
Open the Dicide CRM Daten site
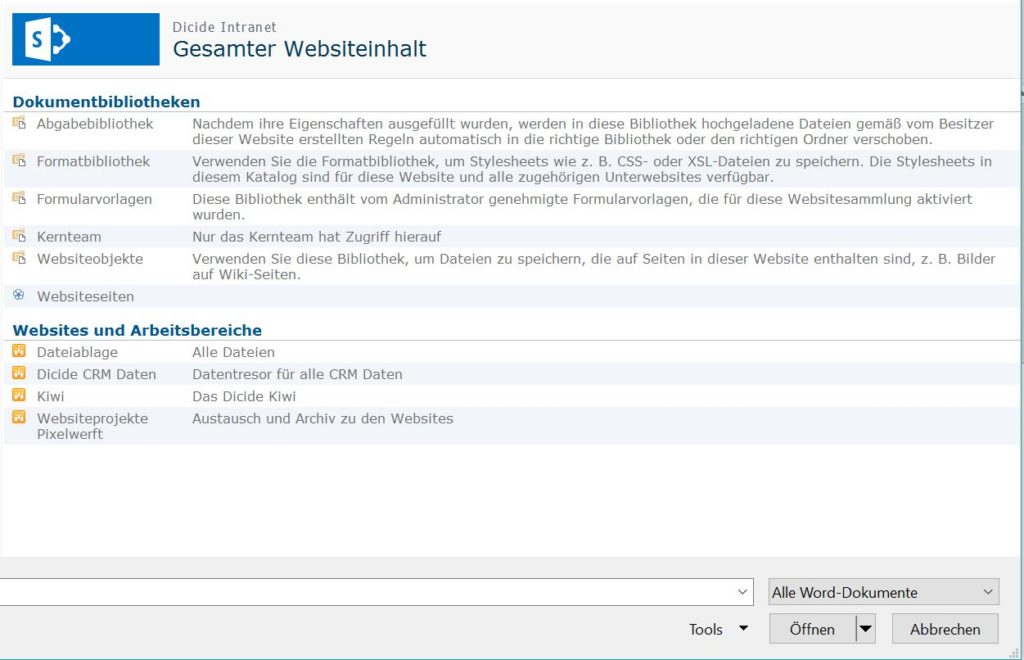pos(96,375)
